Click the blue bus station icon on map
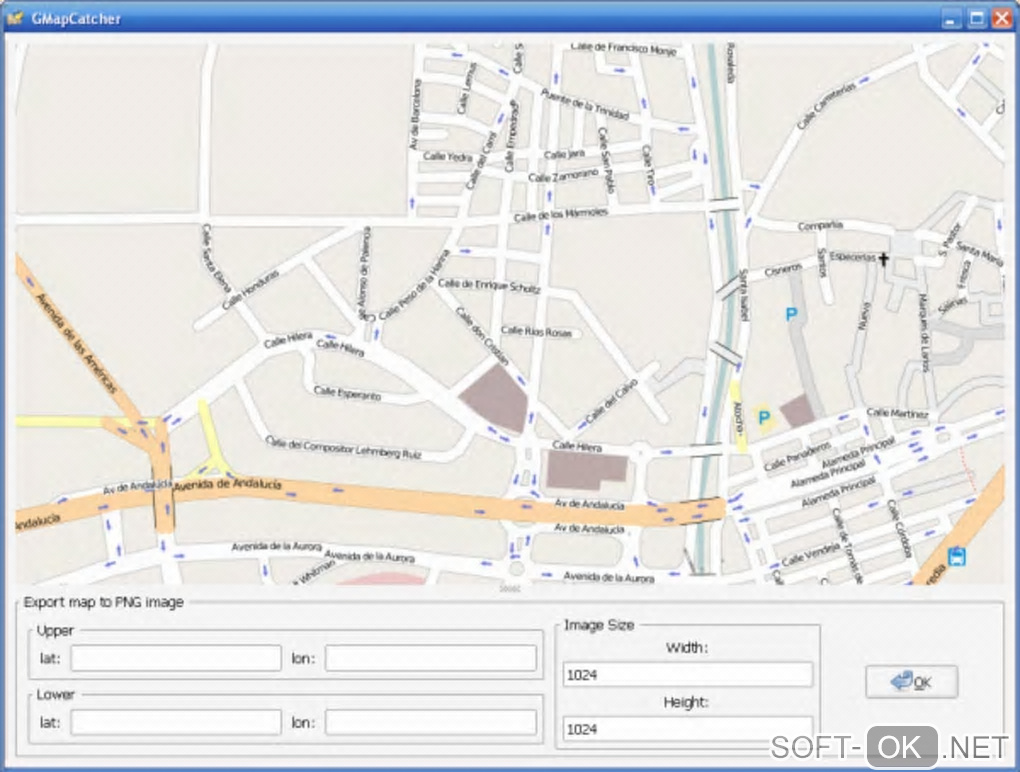The image size is (1020, 772). point(956,557)
